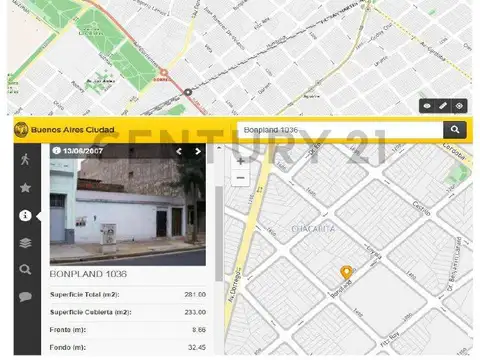Select the Fondo value 32.45
Viewport: 480px width, 360px height.
coord(197,347)
